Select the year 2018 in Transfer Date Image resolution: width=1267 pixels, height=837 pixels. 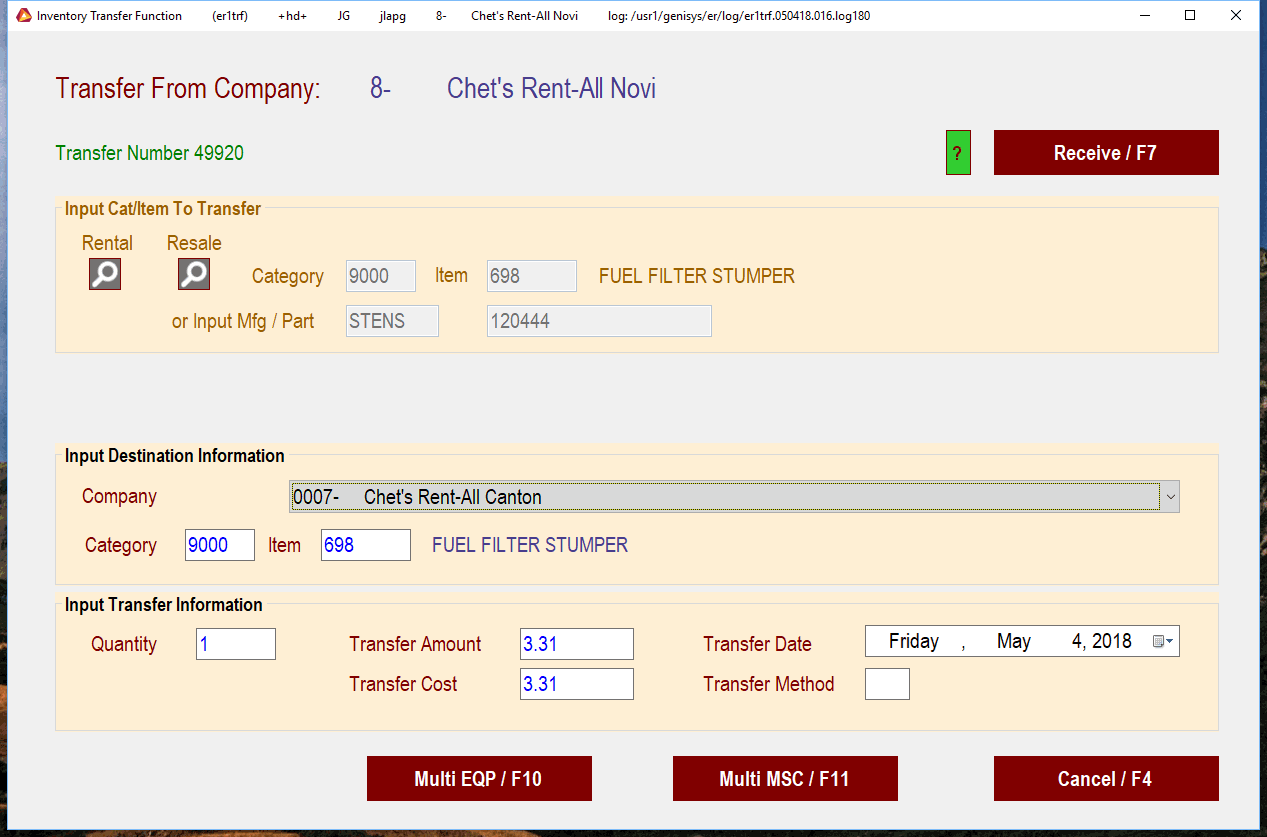coord(1112,642)
